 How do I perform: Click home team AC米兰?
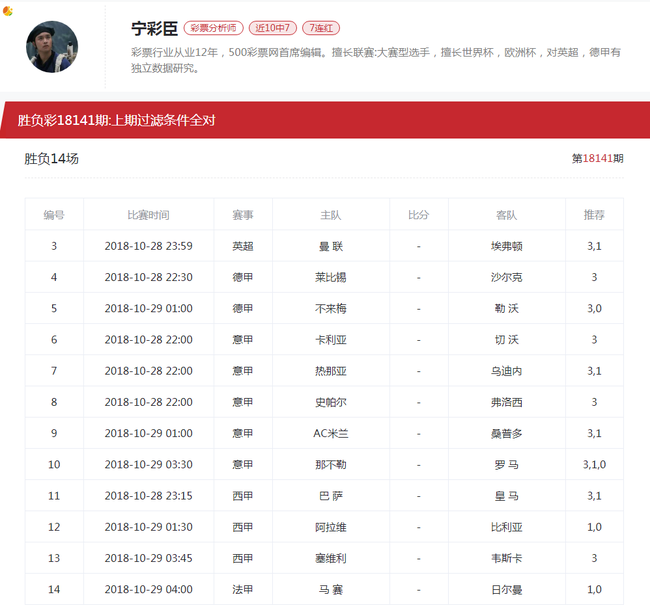click(x=330, y=434)
